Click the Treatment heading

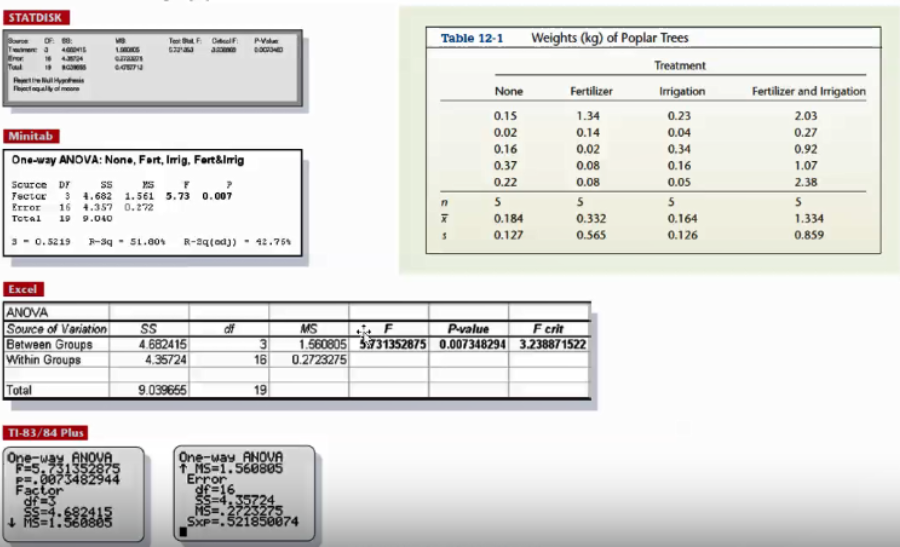click(680, 65)
